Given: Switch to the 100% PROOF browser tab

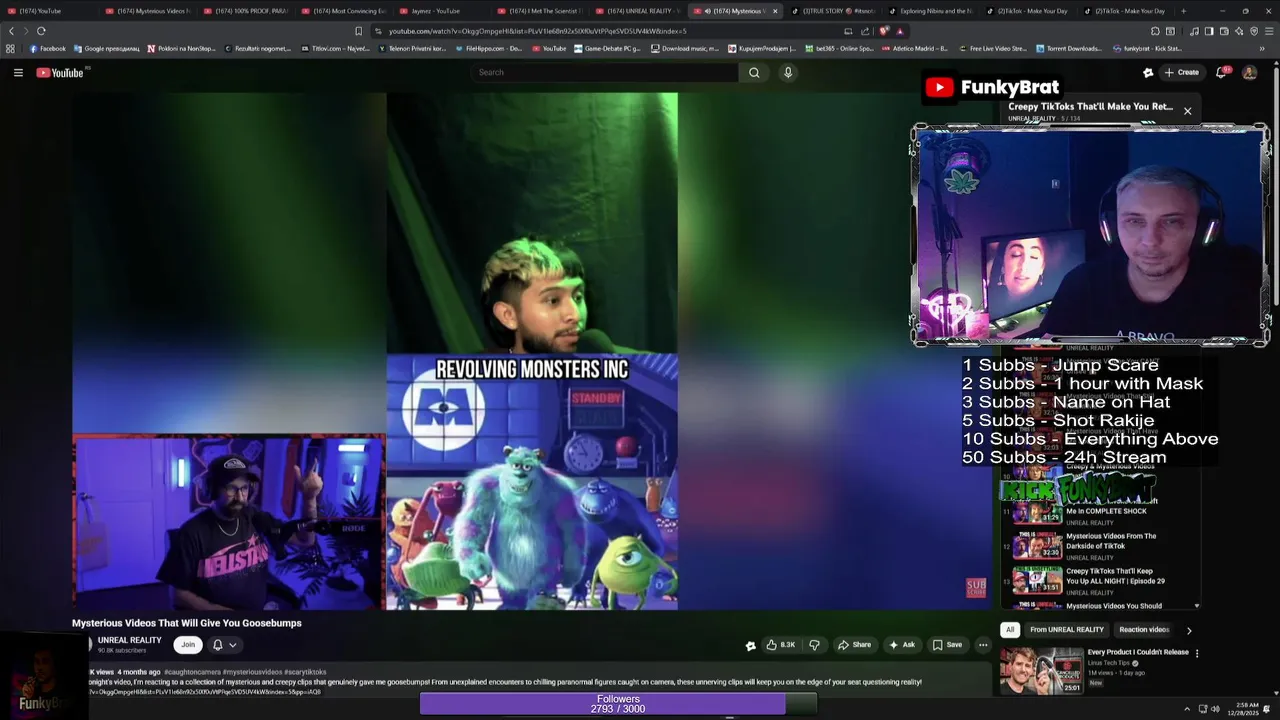Looking at the screenshot, I should tap(245, 11).
